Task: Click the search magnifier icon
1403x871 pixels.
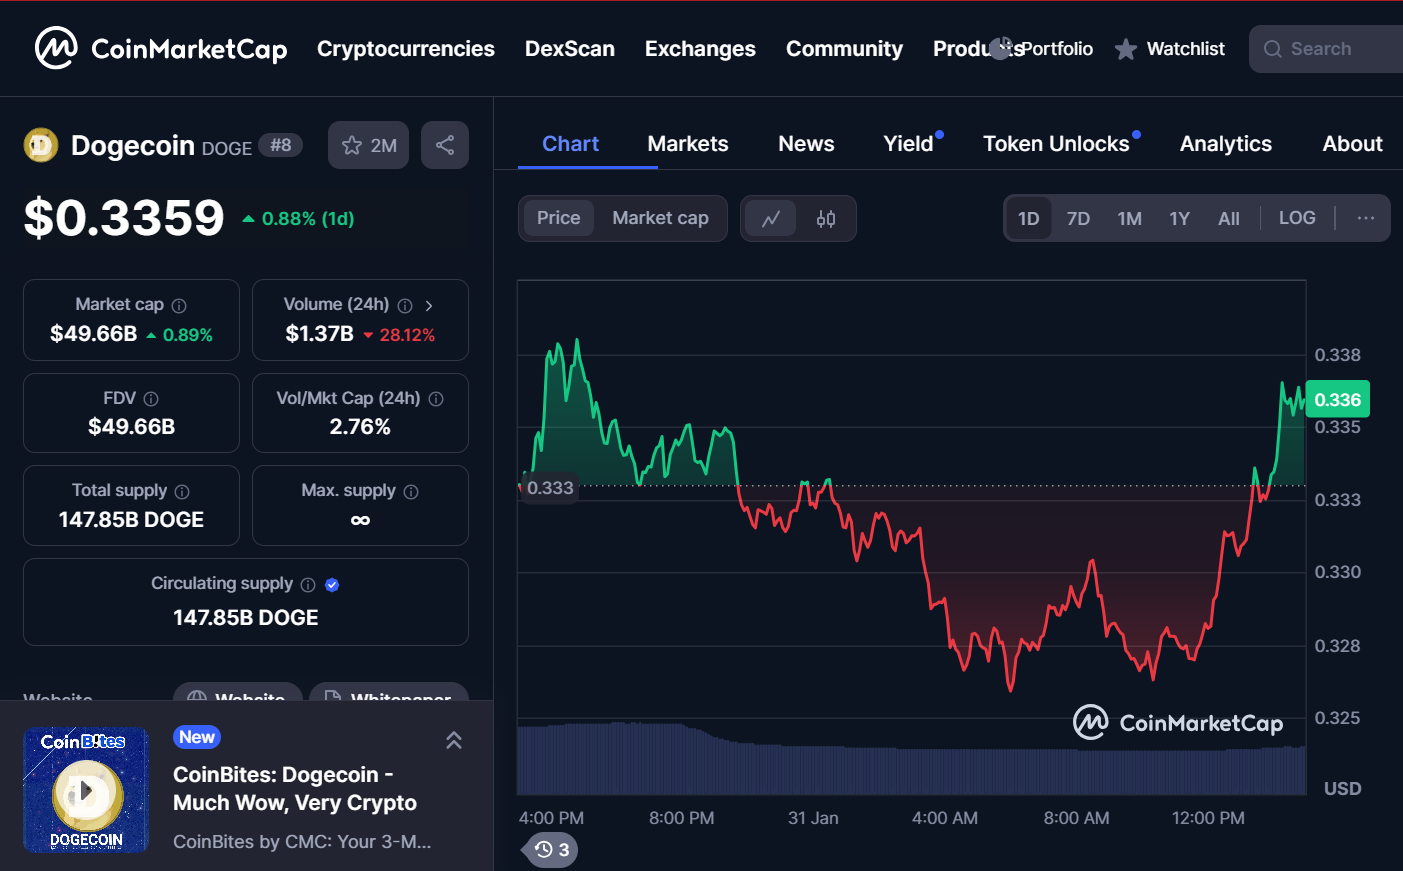Action: (x=1272, y=49)
